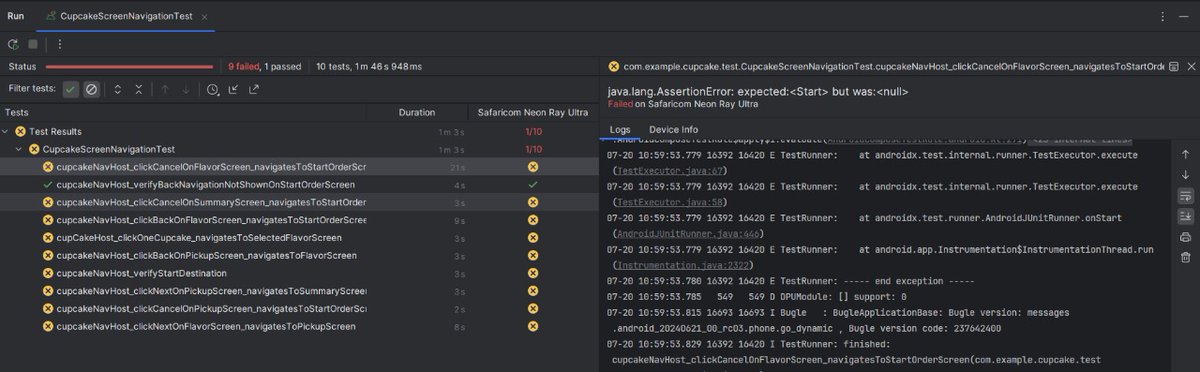Open the more actions kebab menu beside Stop
This screenshot has width=1200, height=372.
coord(60,44)
